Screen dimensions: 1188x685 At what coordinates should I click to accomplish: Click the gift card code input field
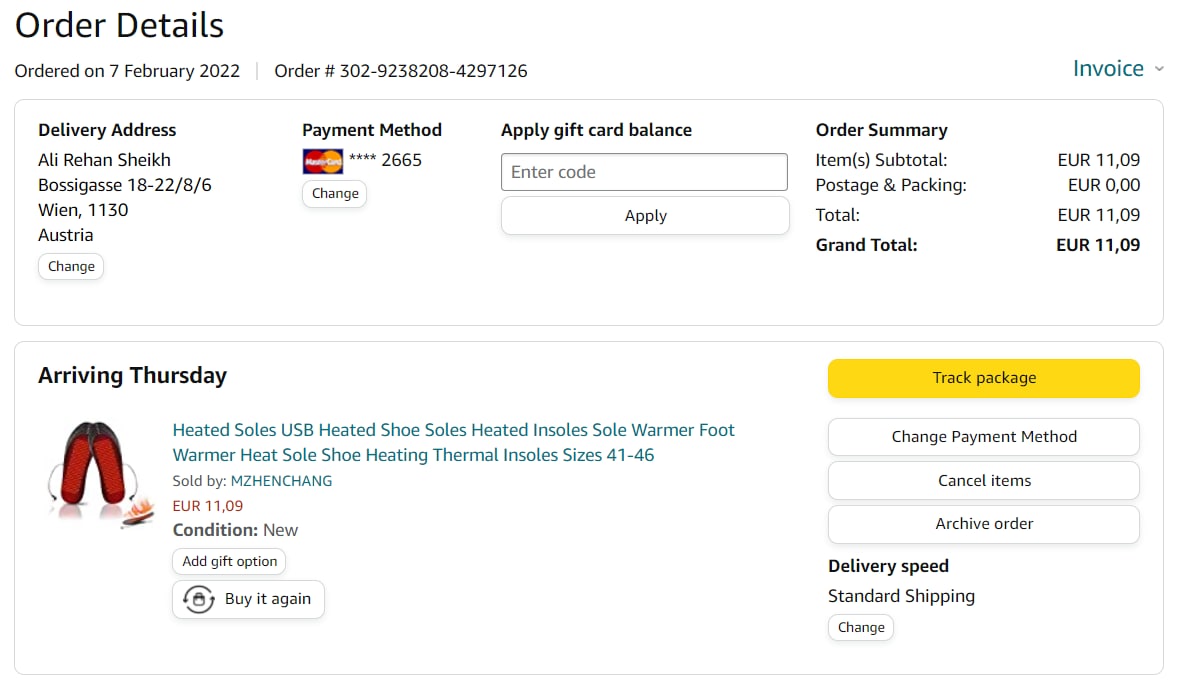644,172
